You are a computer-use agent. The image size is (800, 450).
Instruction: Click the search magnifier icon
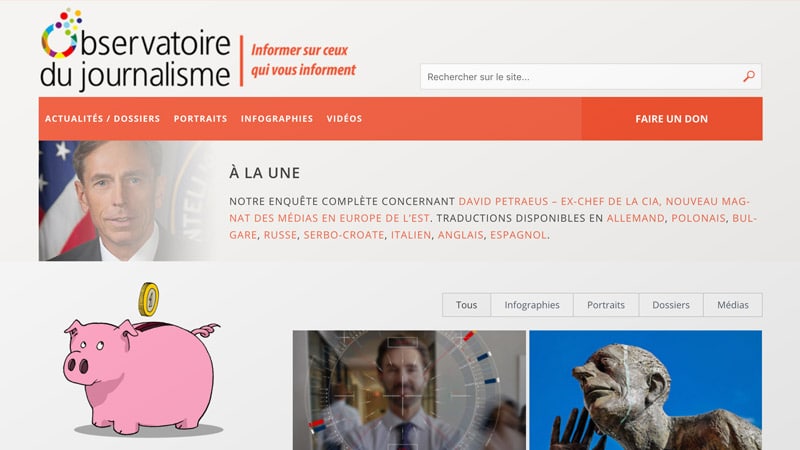point(748,77)
